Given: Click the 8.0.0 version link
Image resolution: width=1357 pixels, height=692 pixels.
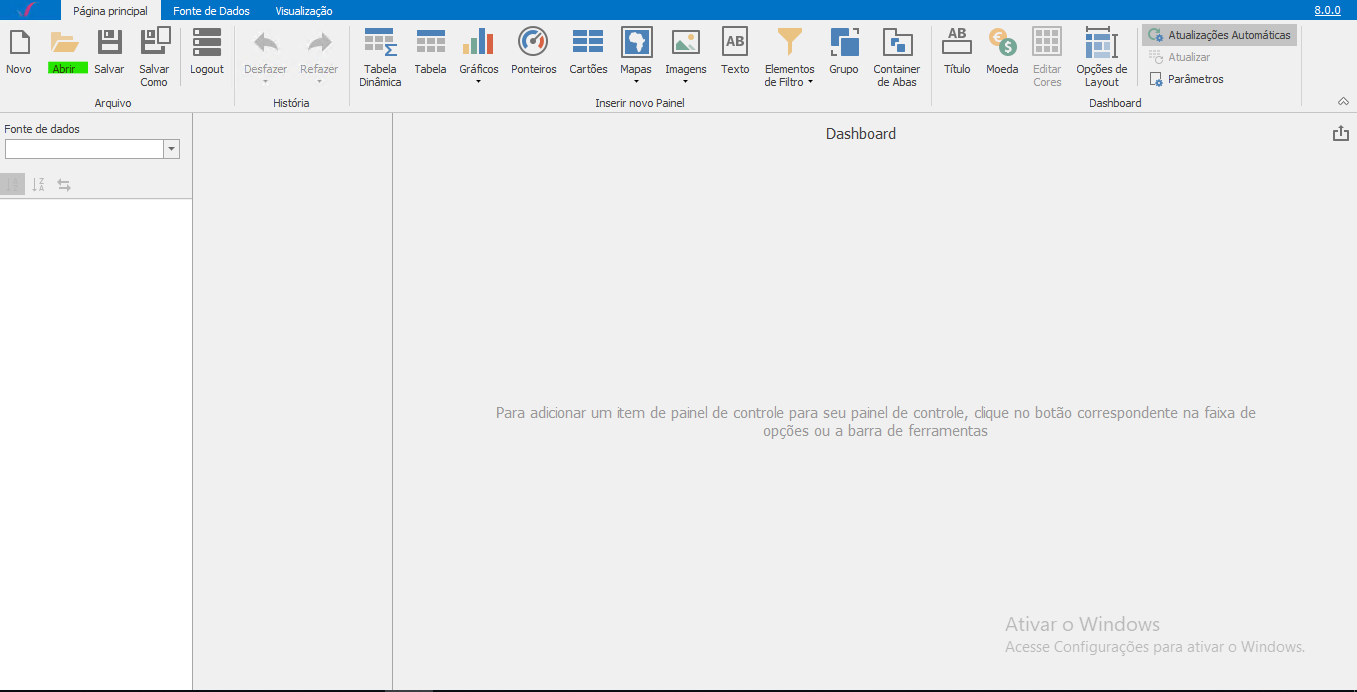Looking at the screenshot, I should (x=1327, y=10).
